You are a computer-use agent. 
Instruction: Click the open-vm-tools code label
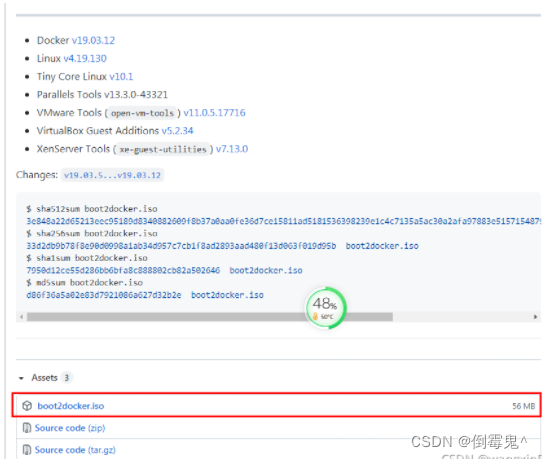pos(142,113)
